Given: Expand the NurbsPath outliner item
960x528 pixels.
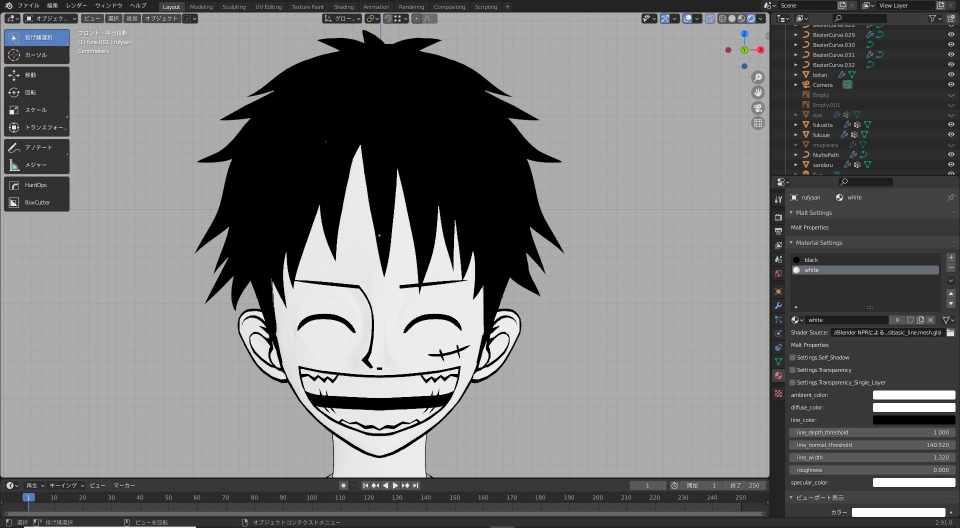Looking at the screenshot, I should click(x=796, y=155).
